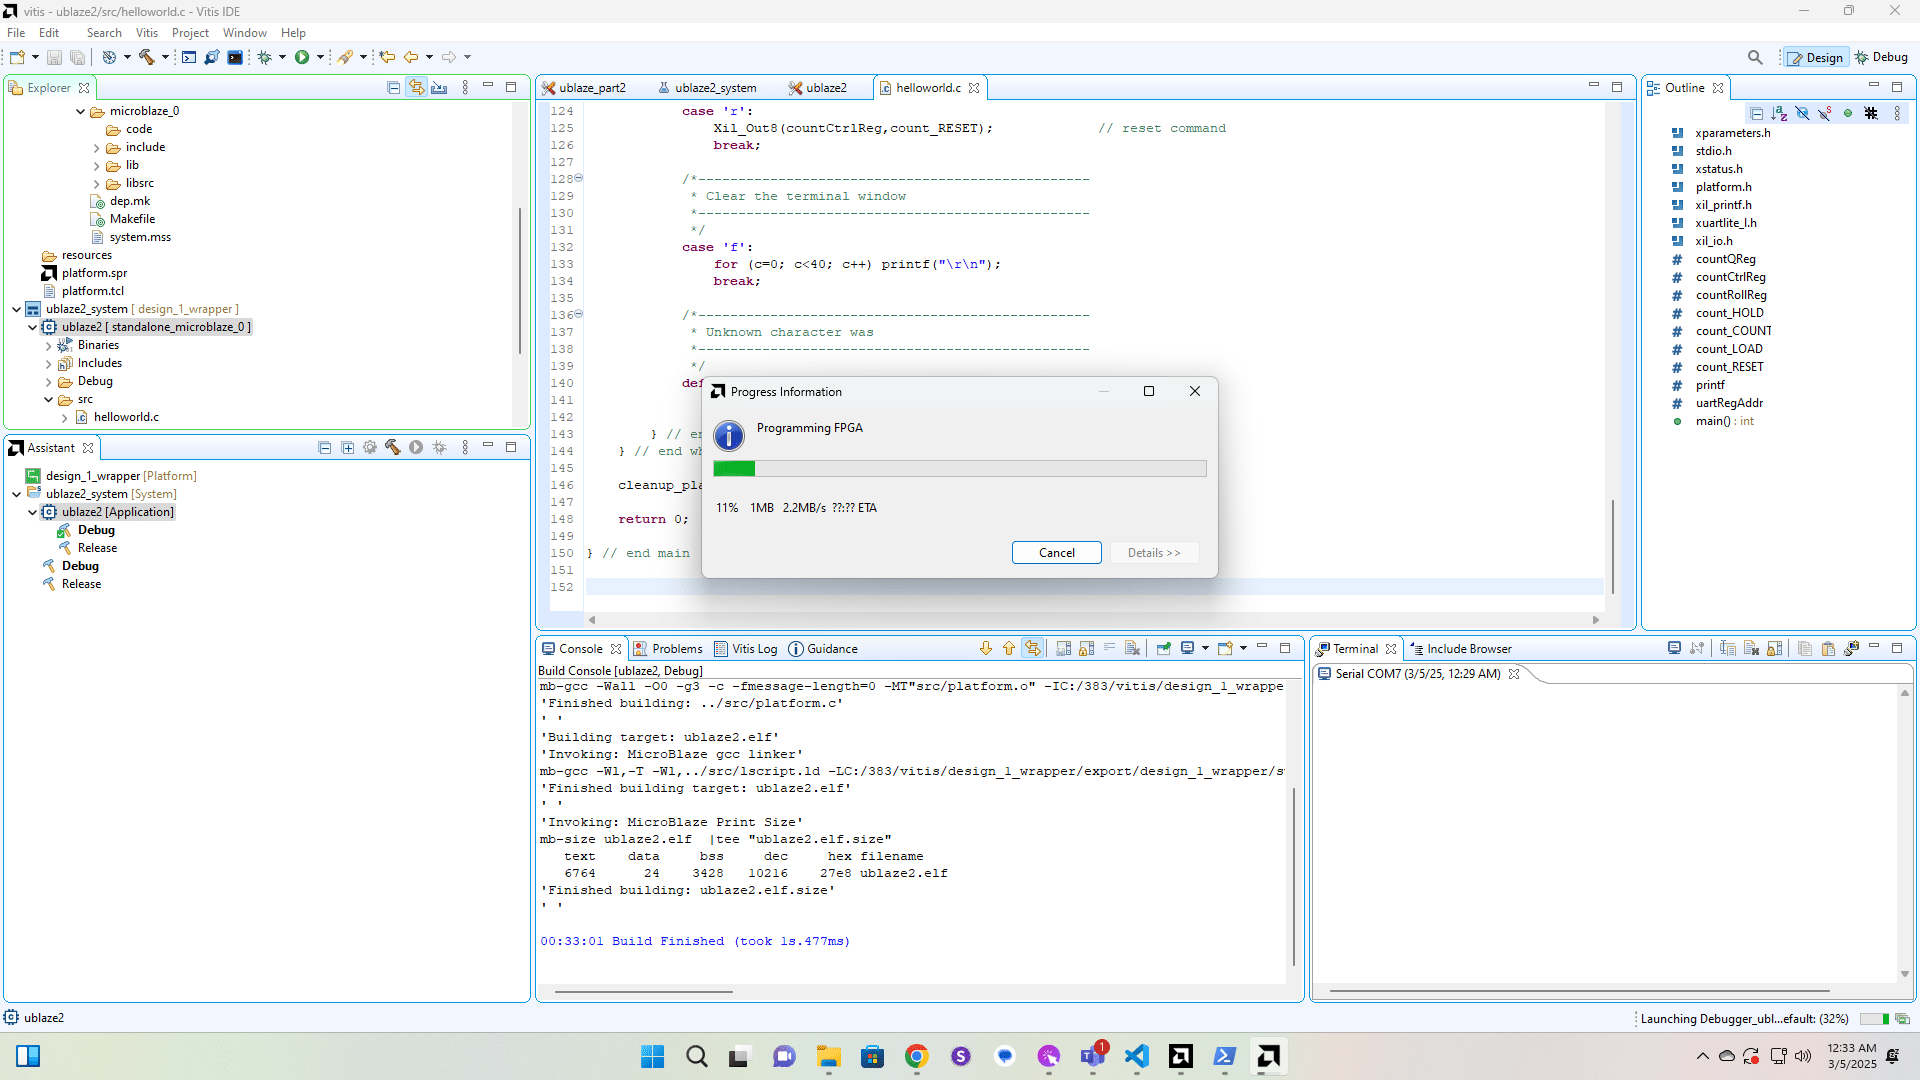This screenshot has width=1920, height=1080.
Task: Cancel the FPGA programming
Action: [1056, 553]
